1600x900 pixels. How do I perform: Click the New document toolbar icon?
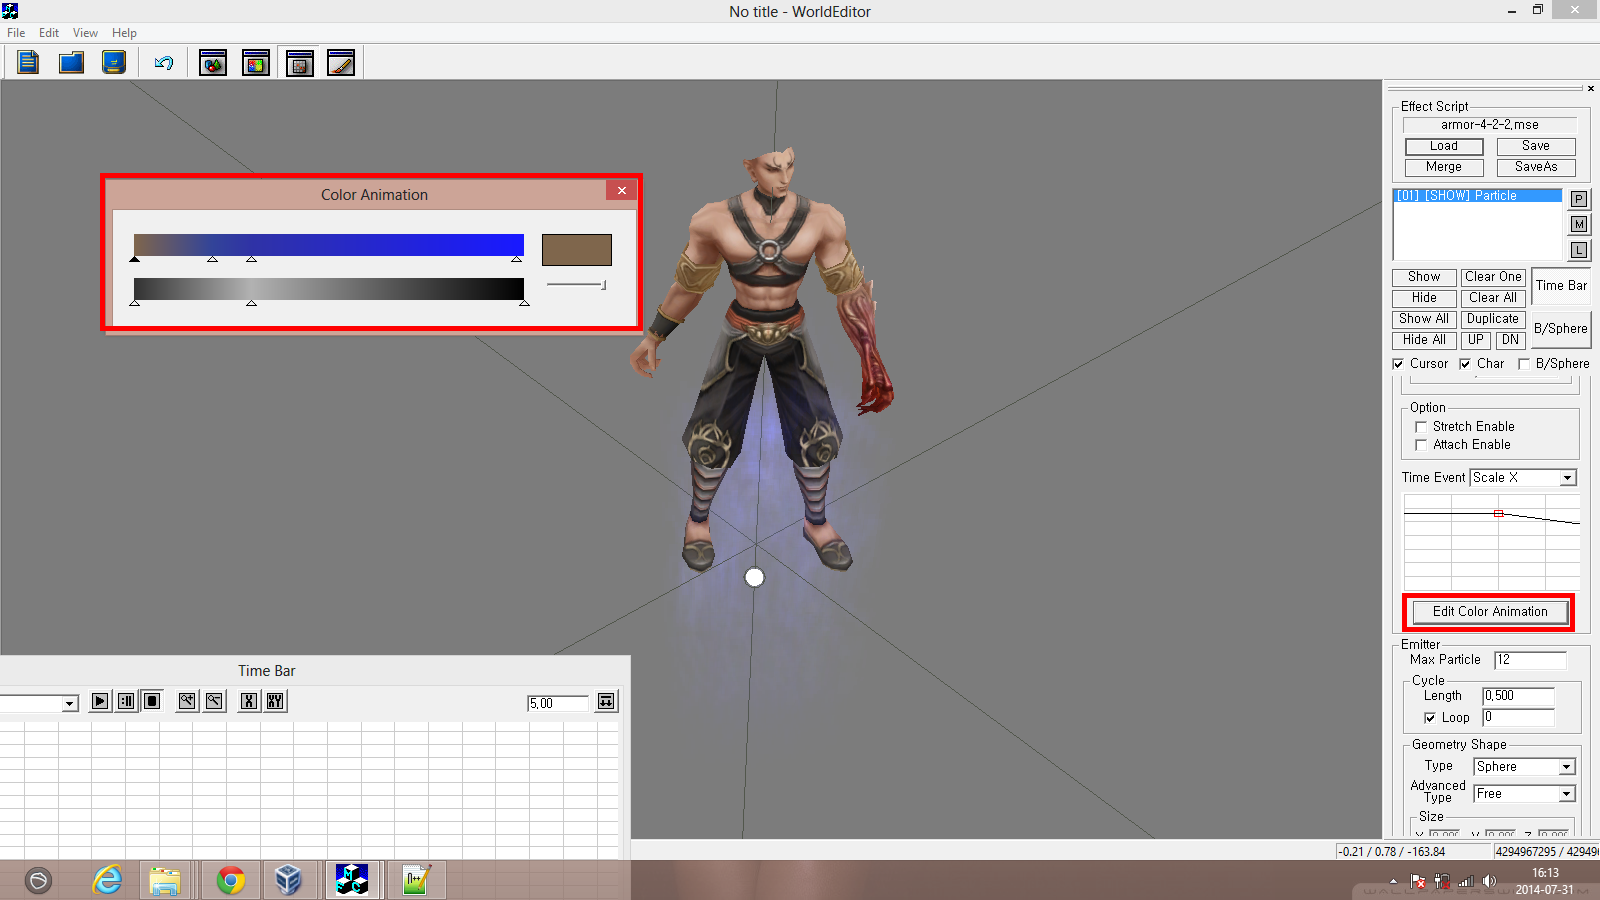click(28, 63)
